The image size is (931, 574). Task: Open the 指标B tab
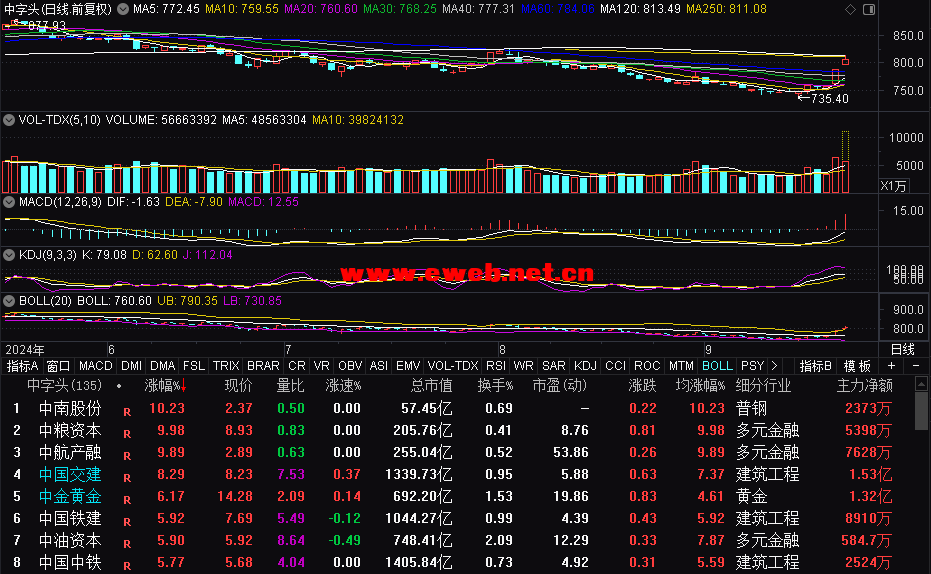[x=815, y=366]
